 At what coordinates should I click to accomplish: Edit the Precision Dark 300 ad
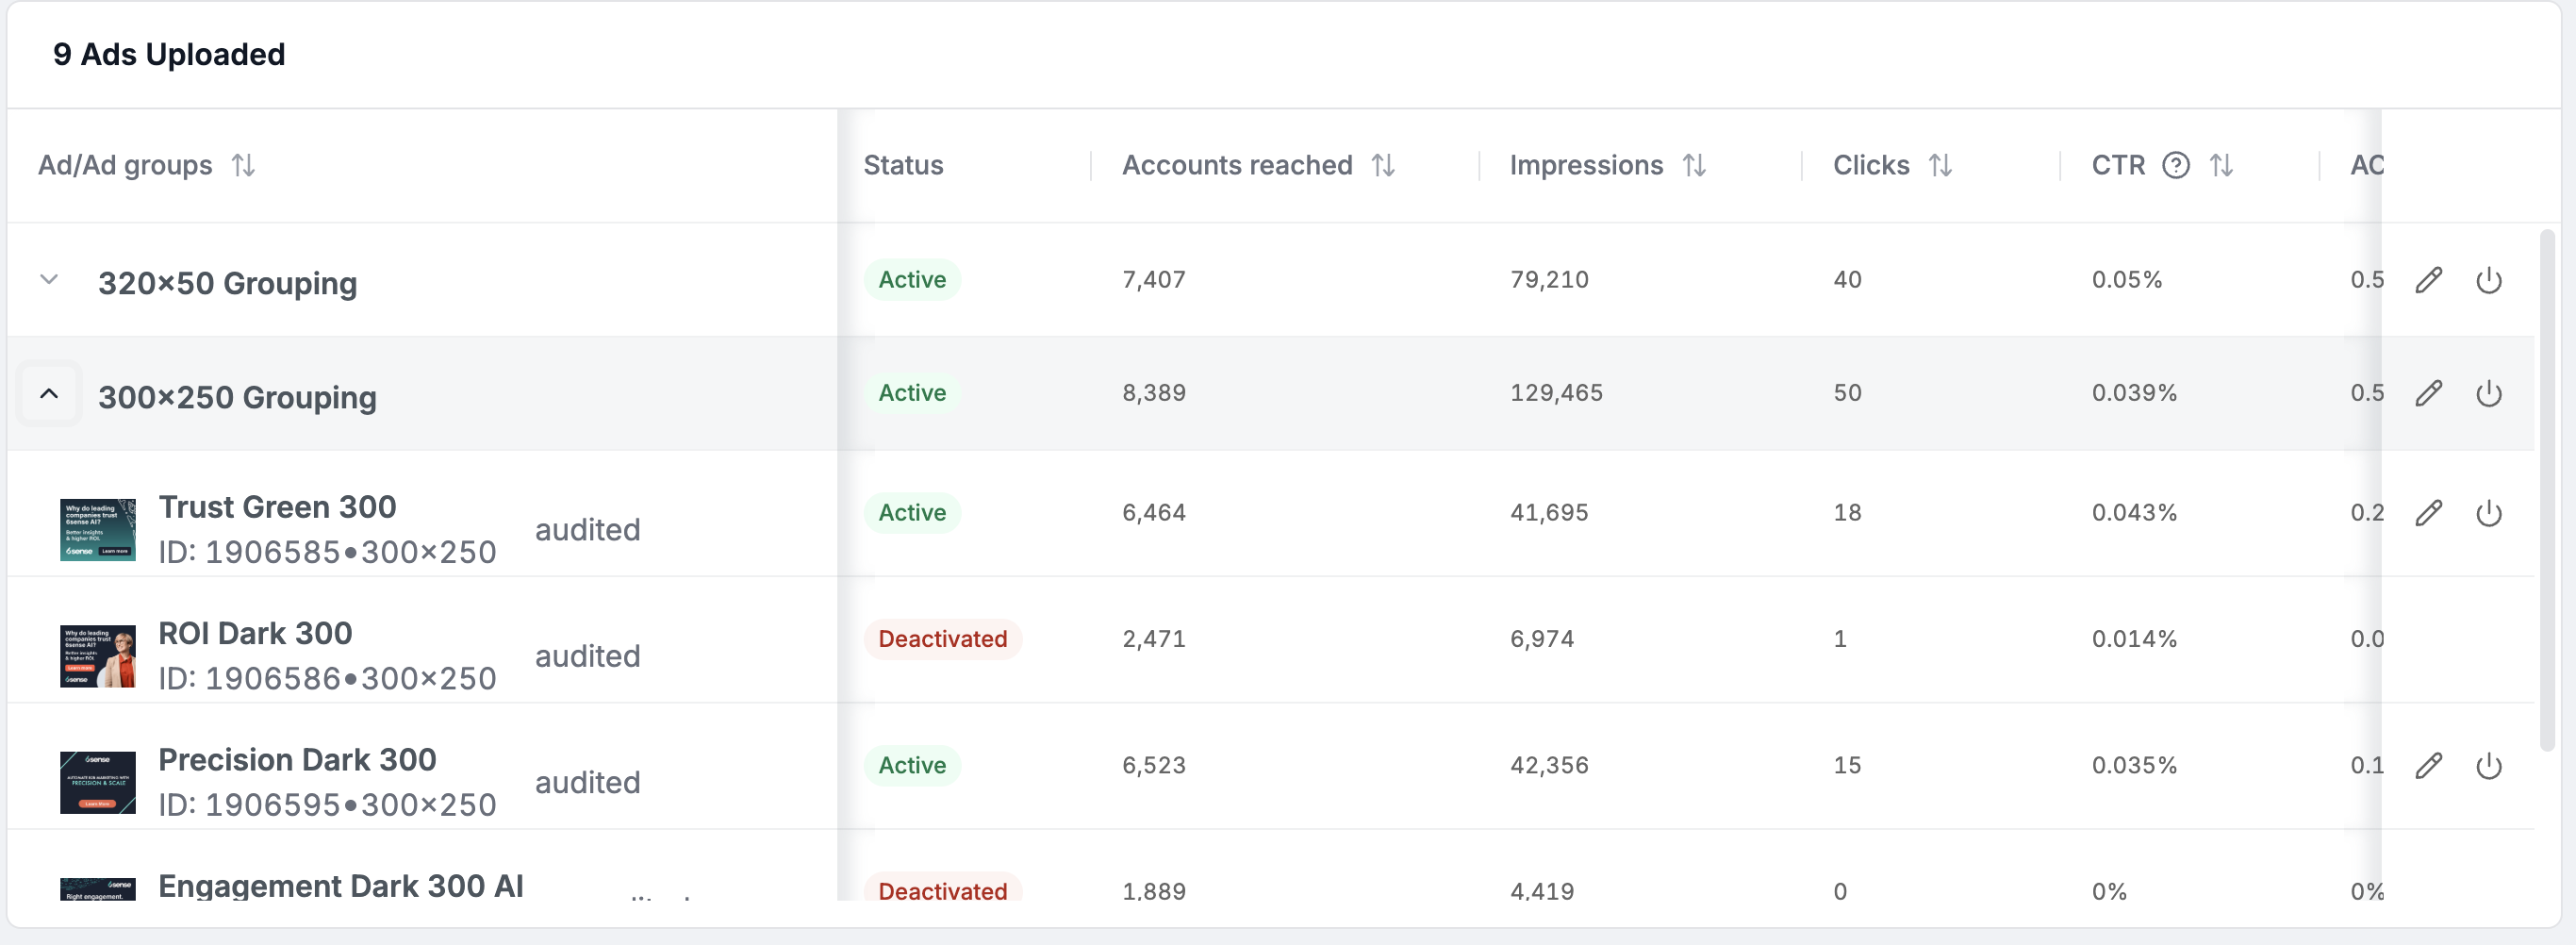pyautogui.click(x=2429, y=766)
